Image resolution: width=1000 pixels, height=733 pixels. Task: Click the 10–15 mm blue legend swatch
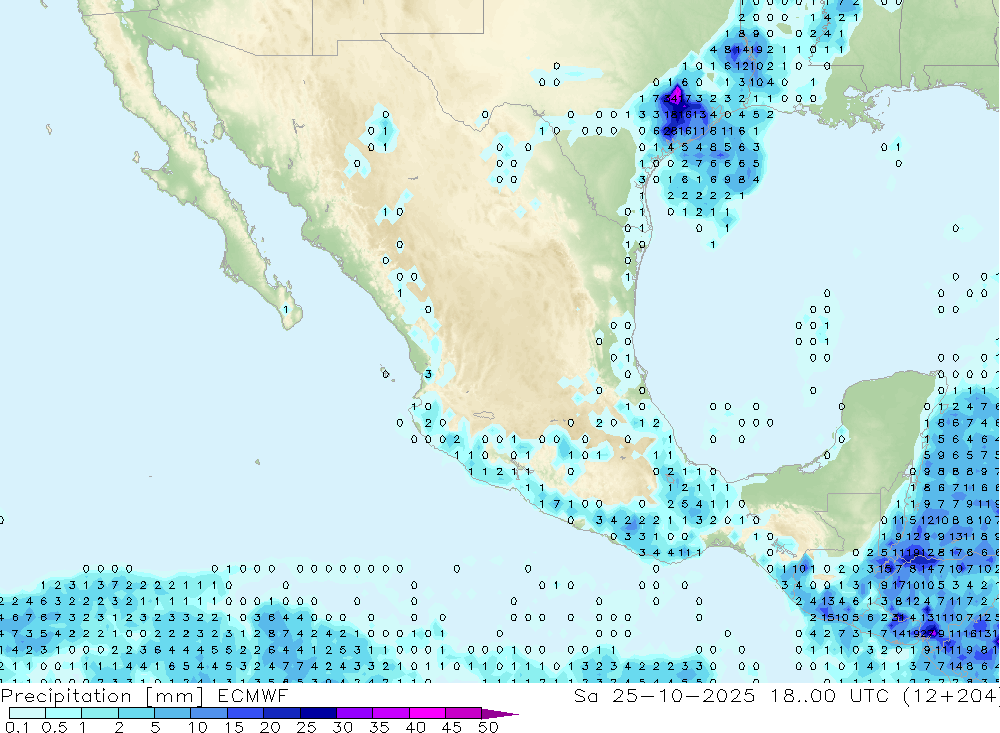(209, 713)
